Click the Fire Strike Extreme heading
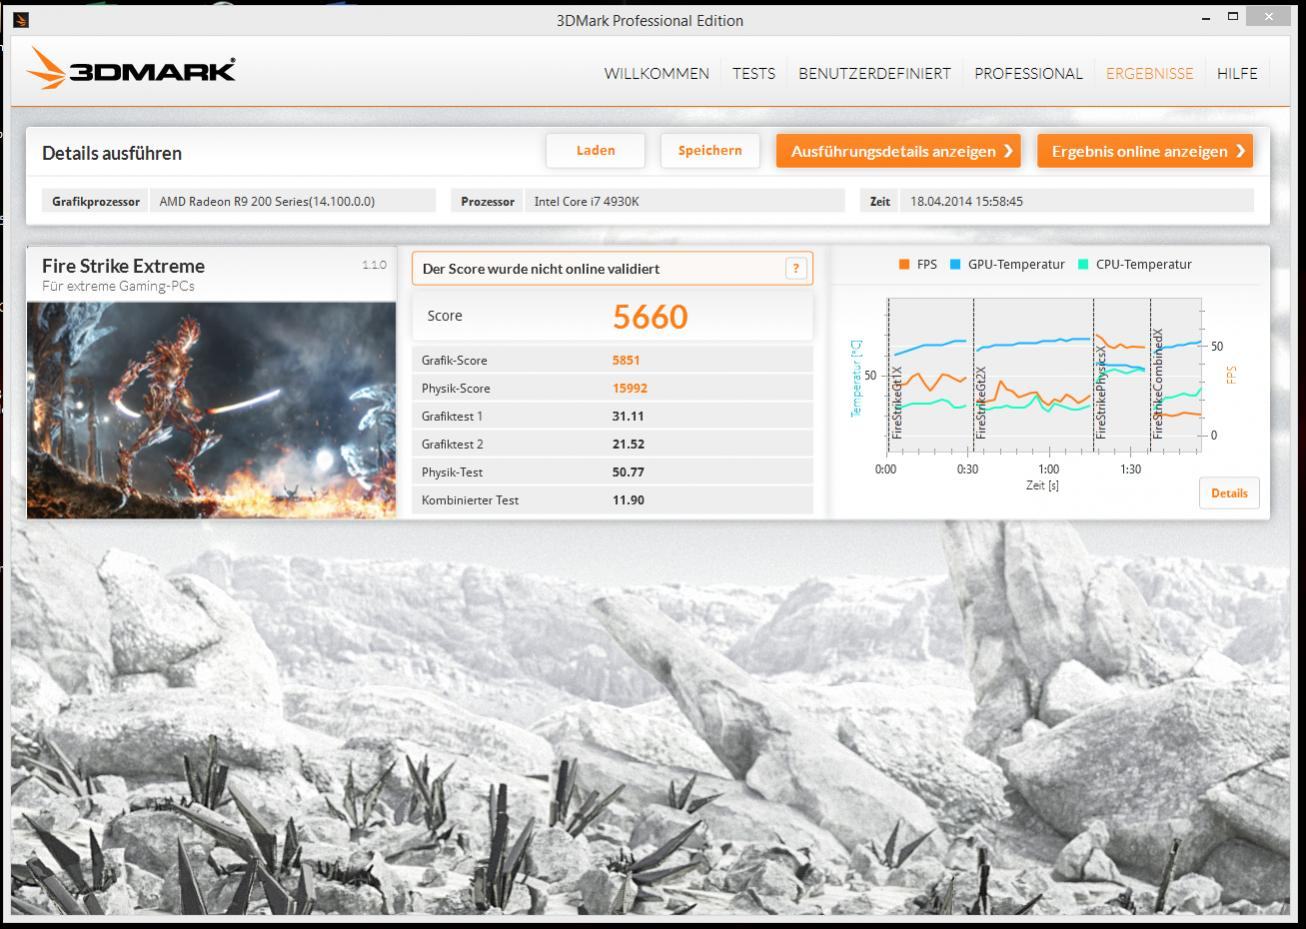The height and width of the screenshot is (929, 1306). (123, 266)
